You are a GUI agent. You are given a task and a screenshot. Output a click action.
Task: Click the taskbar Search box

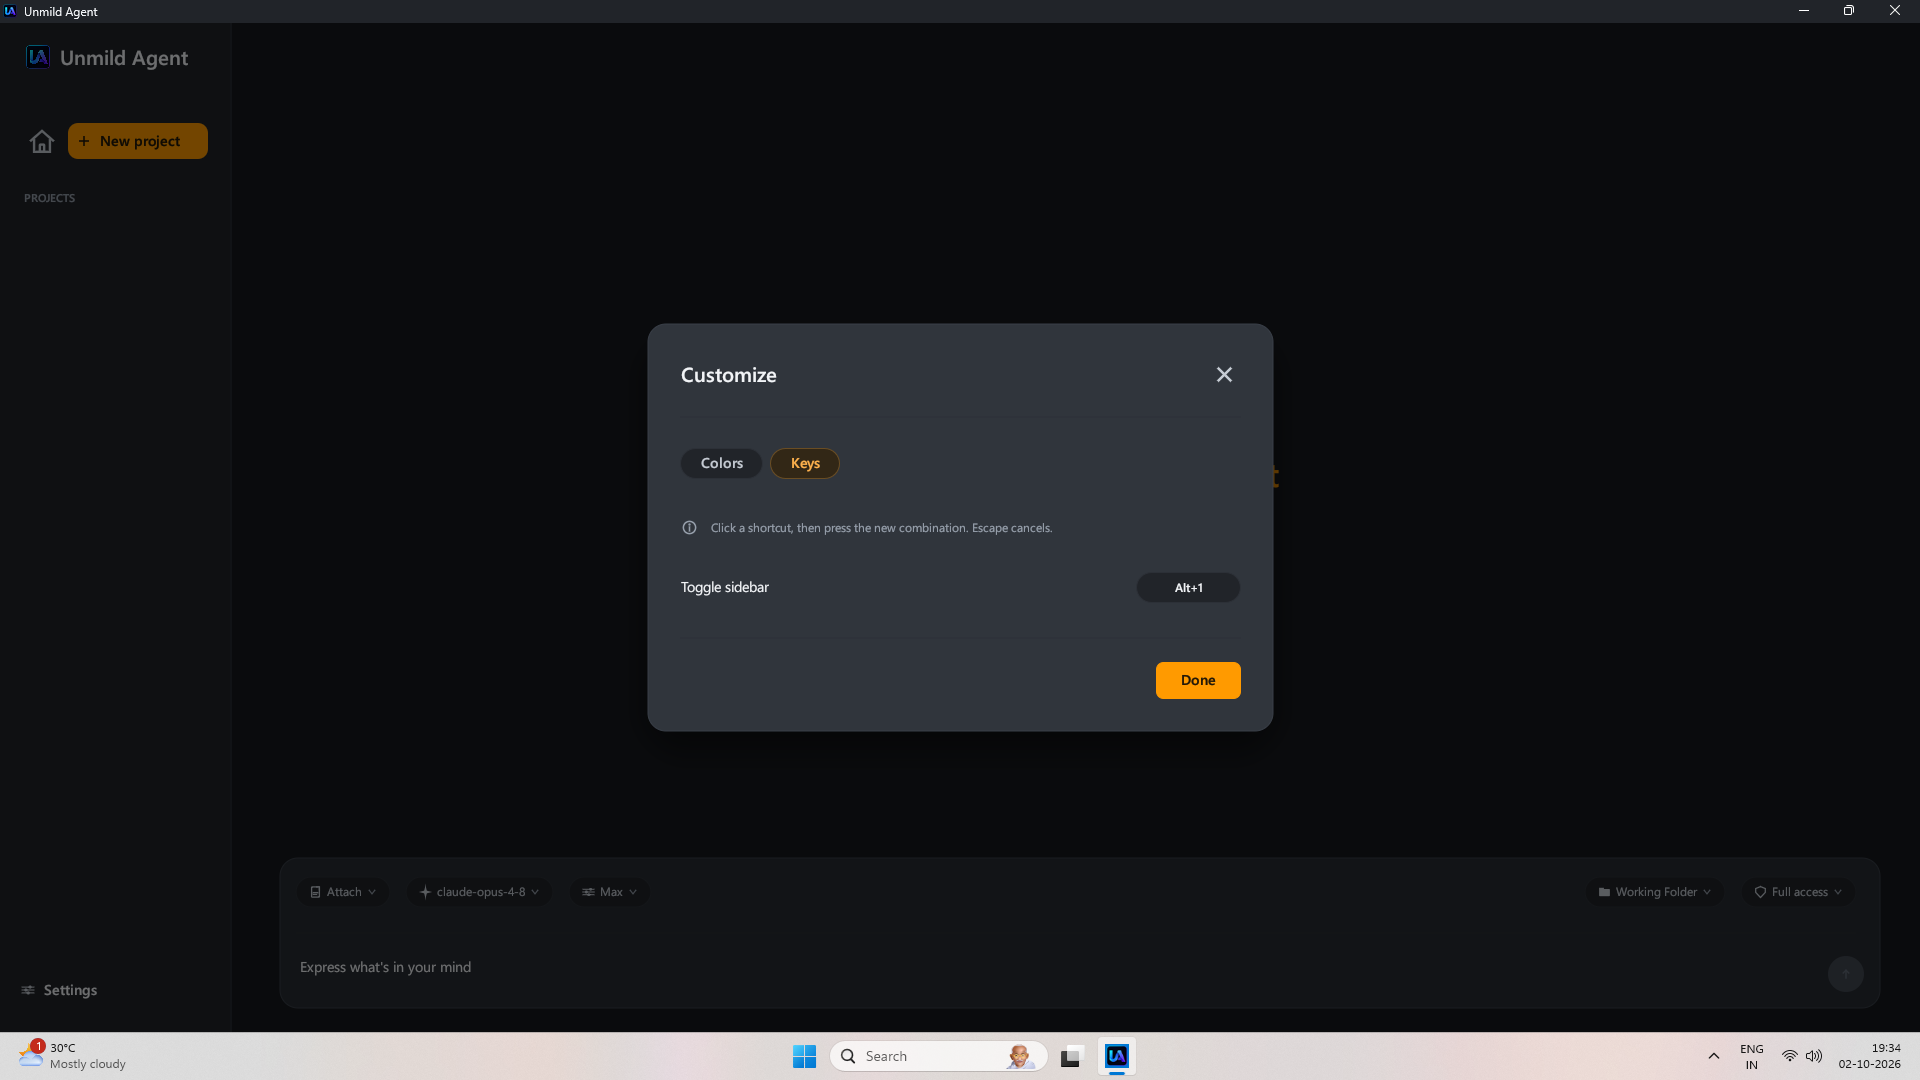pos(938,1056)
